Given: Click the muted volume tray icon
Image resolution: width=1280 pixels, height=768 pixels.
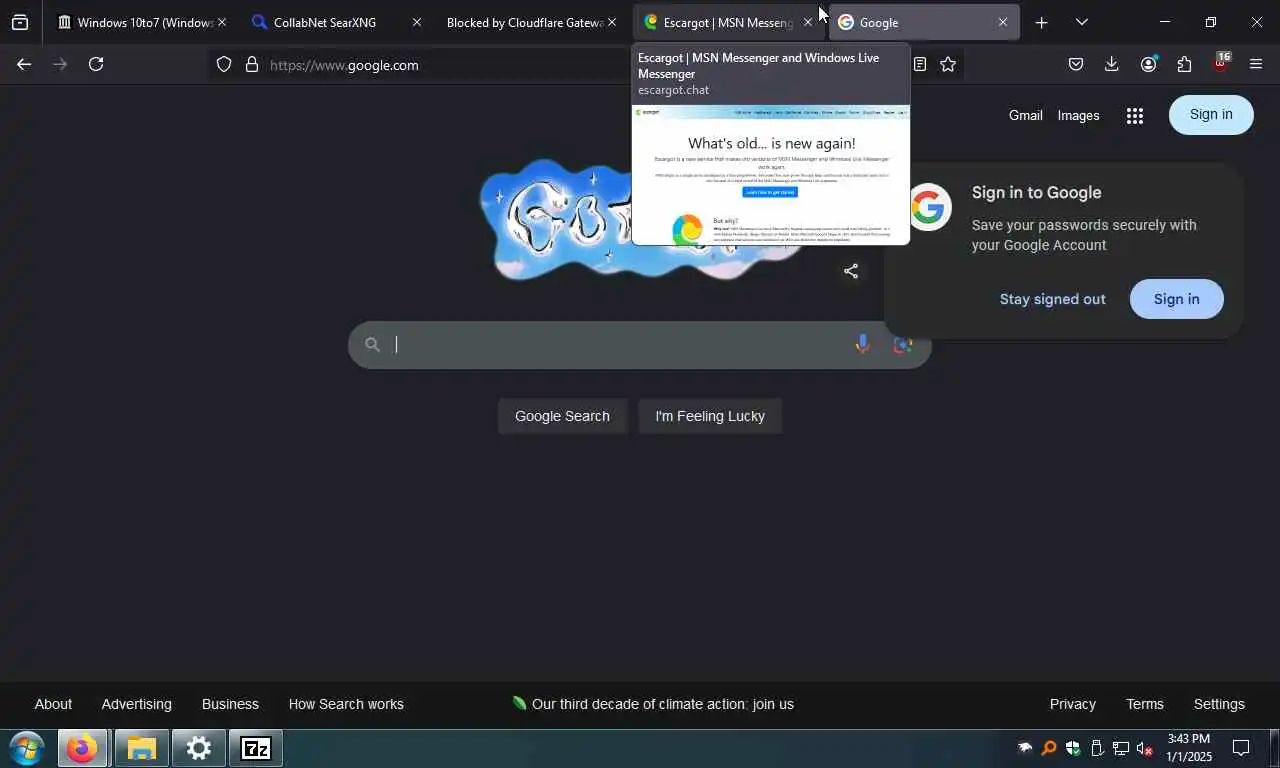Looking at the screenshot, I should pyautogui.click(x=1146, y=748).
